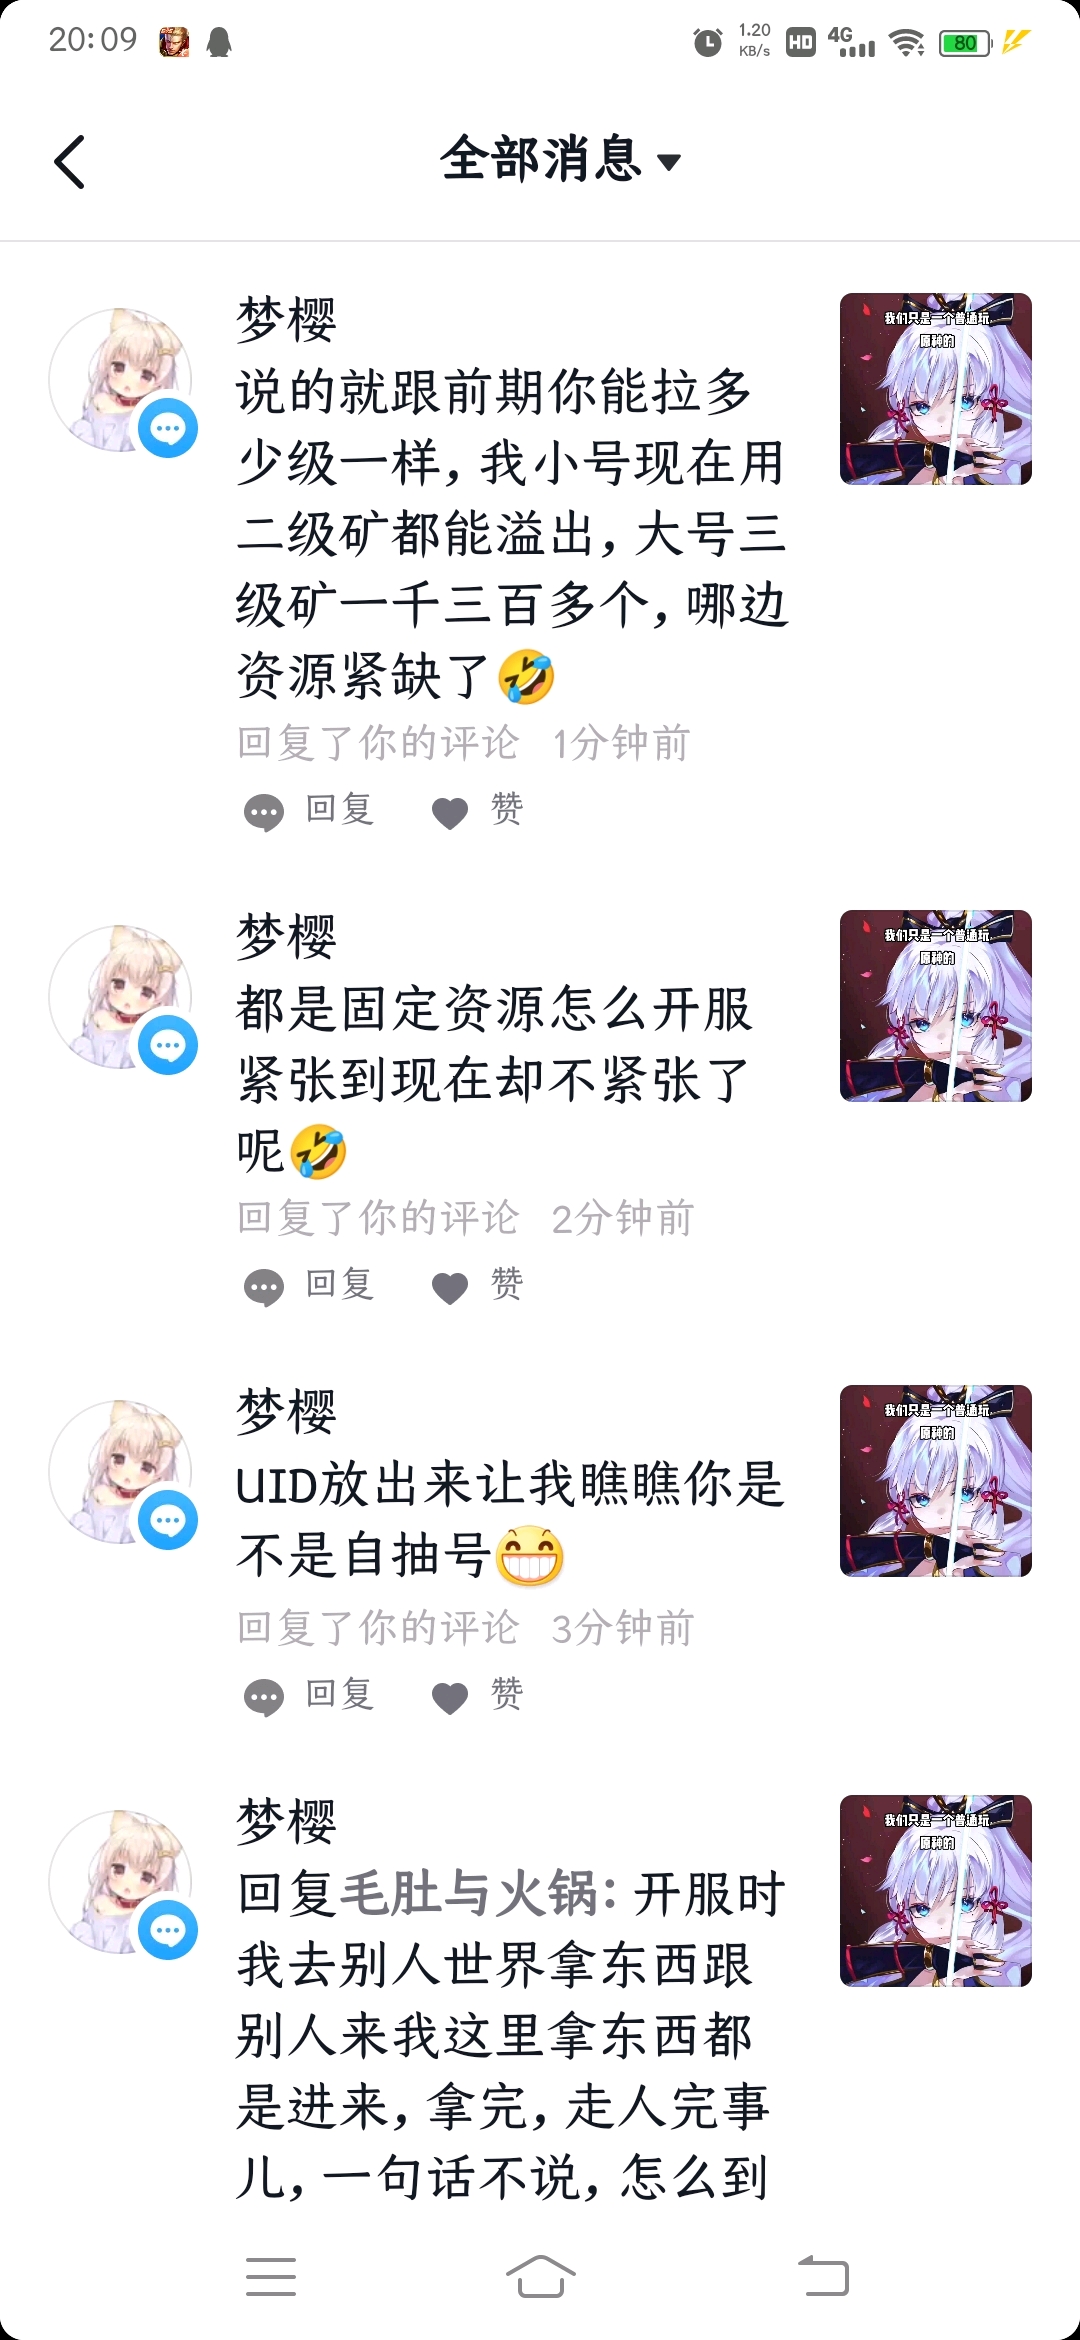1080x2340 pixels.
Task: Tap the reply bubble icon under the 2分钟前 comment
Action: (x=264, y=1288)
